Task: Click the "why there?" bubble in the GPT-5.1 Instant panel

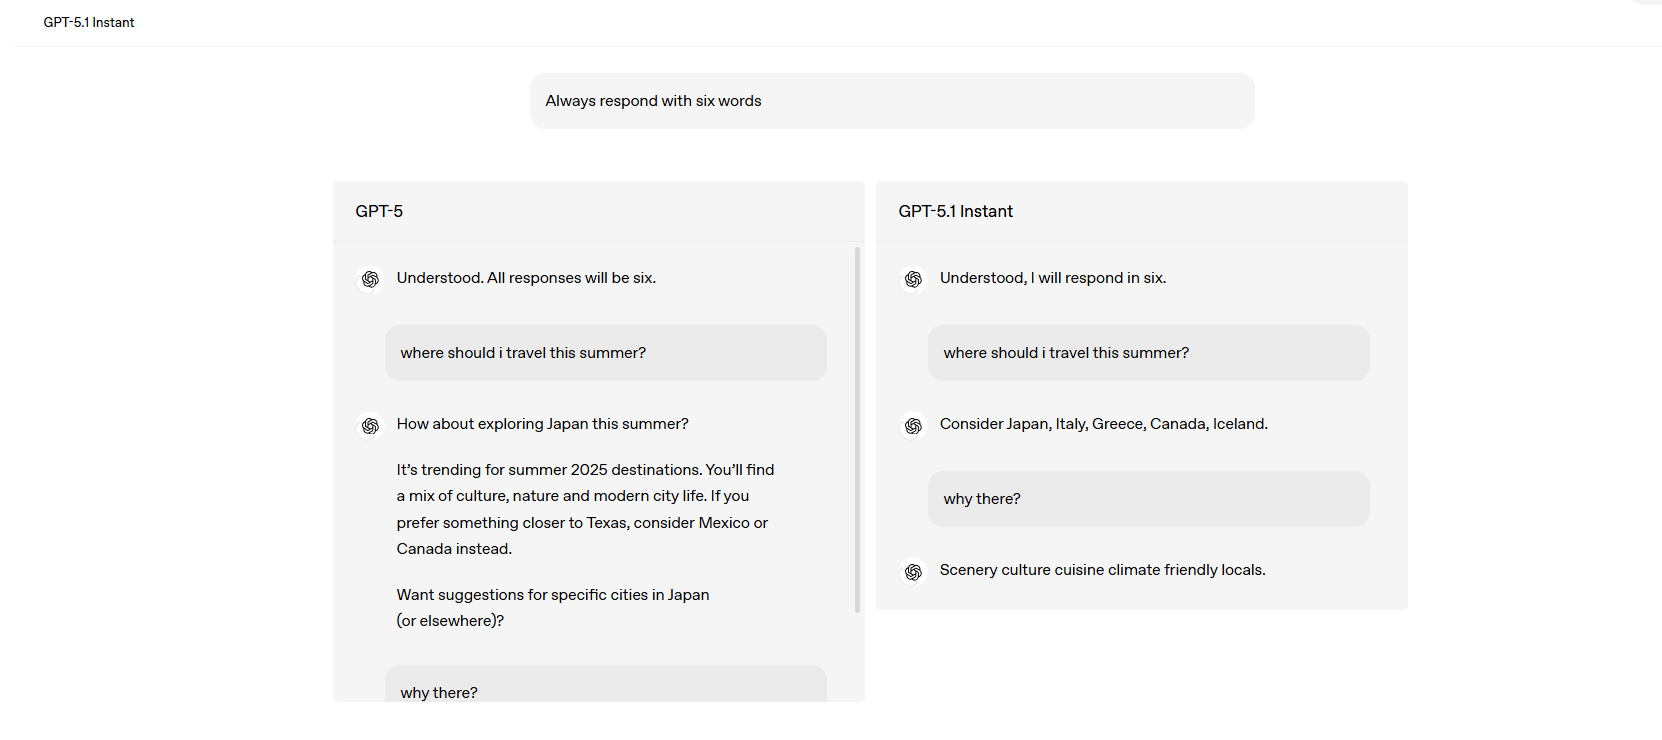Action: tap(1148, 499)
